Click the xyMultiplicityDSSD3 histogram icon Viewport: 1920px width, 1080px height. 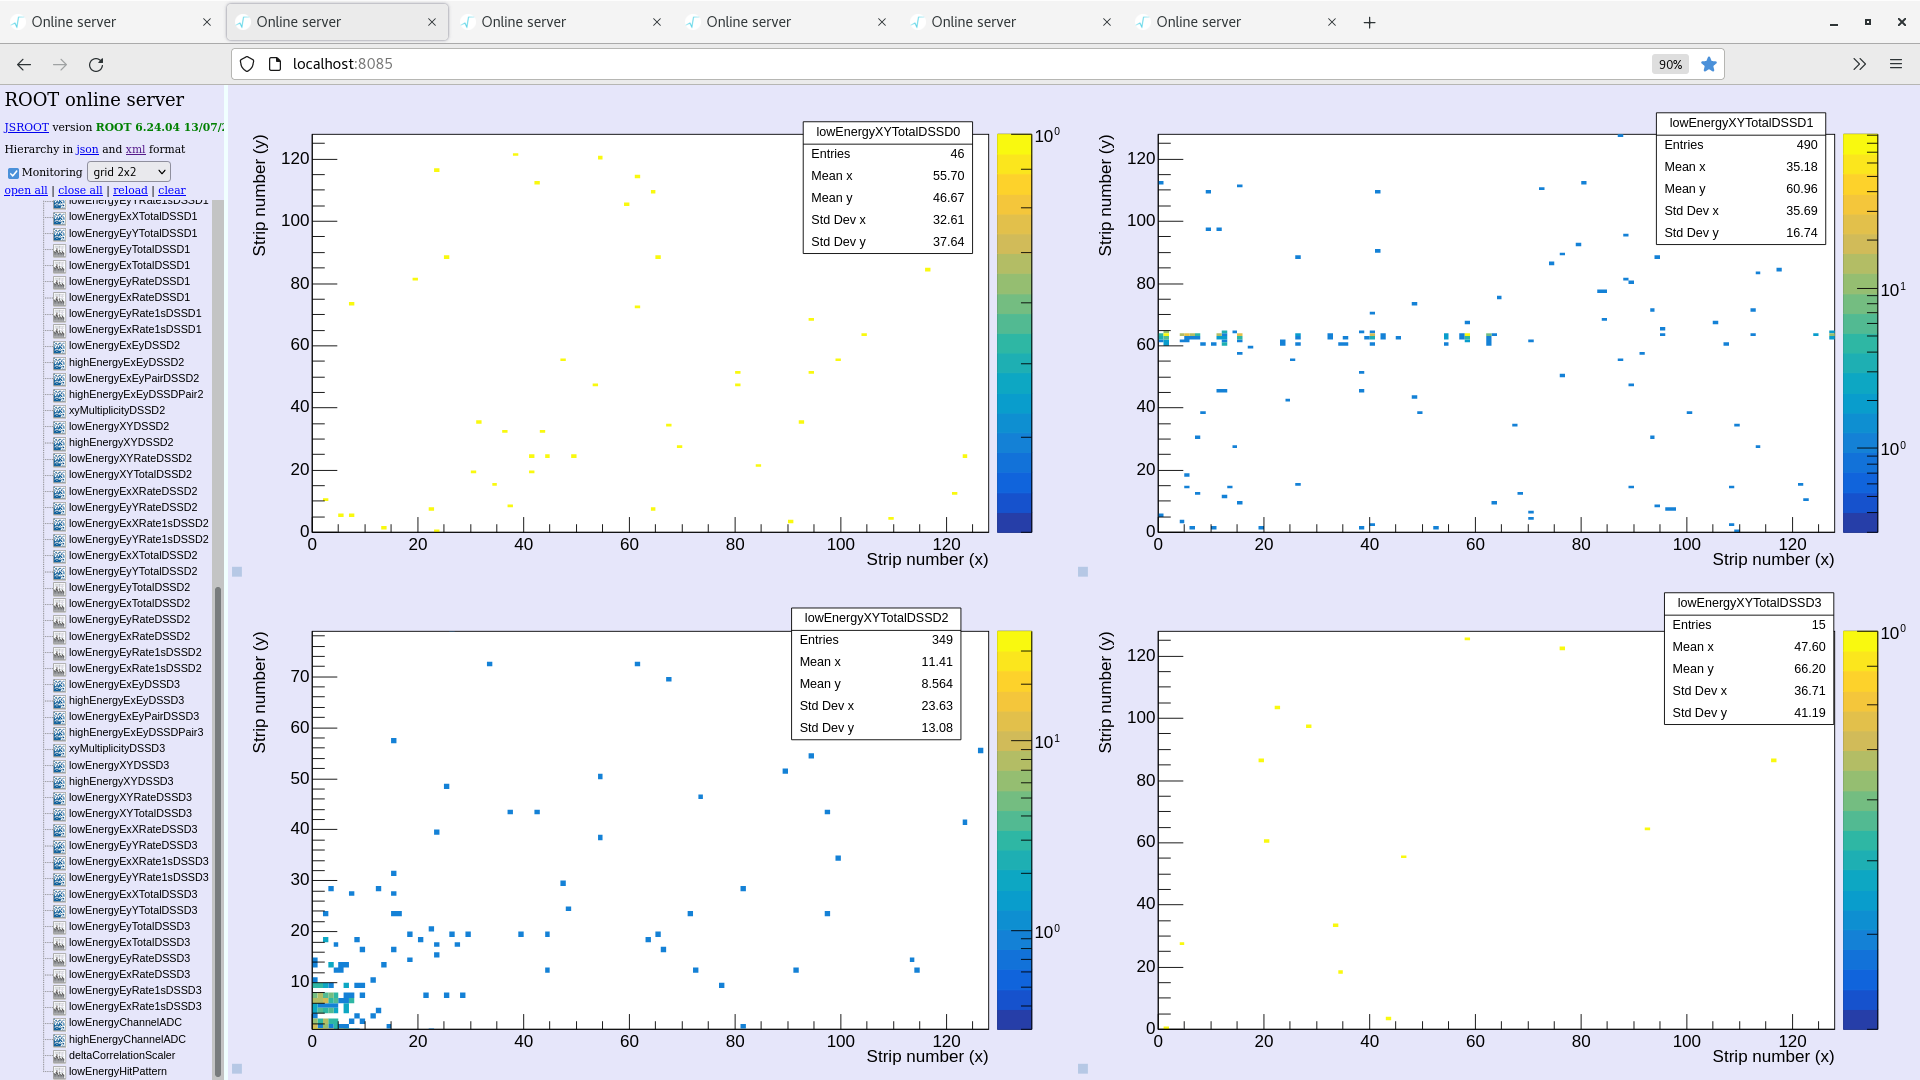pyautogui.click(x=59, y=749)
